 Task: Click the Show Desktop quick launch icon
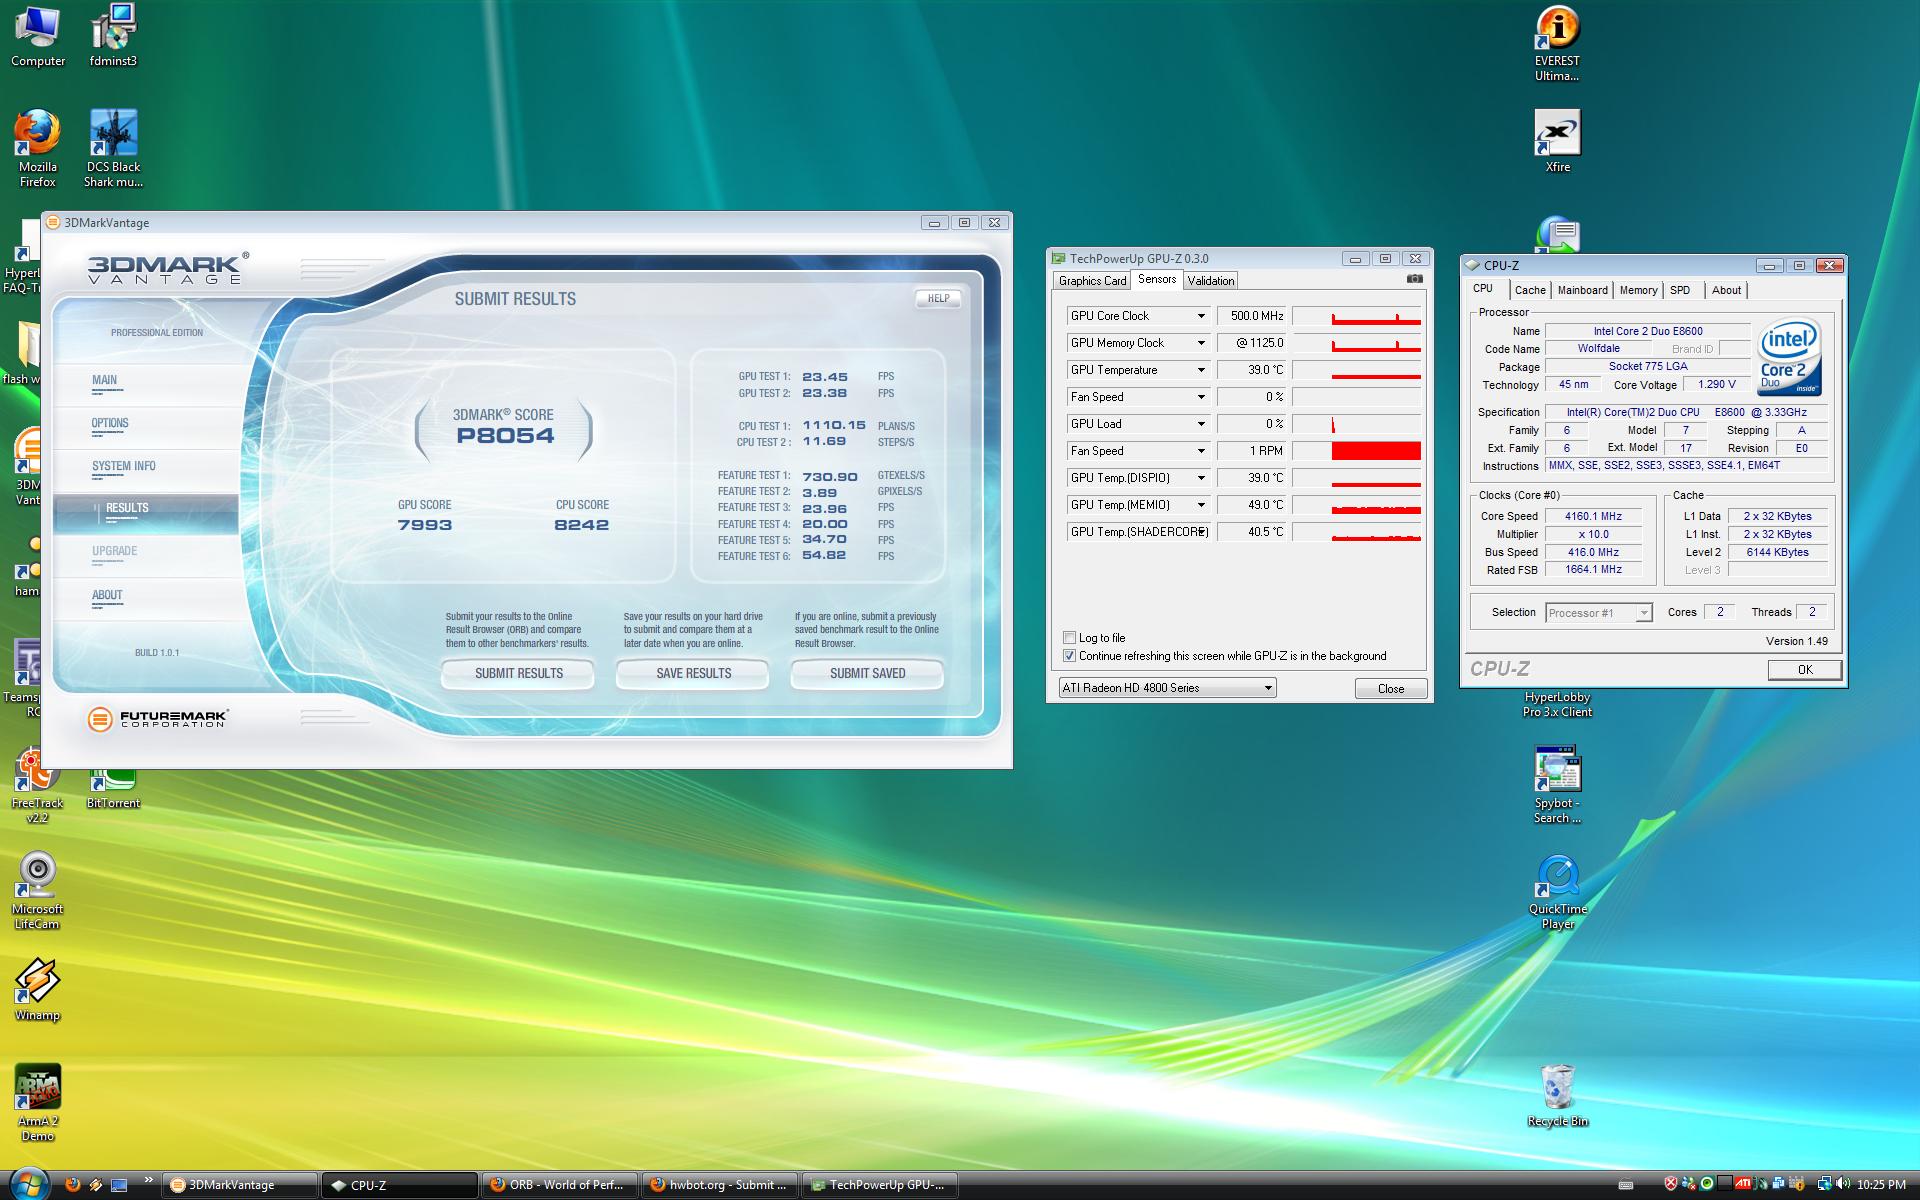pyautogui.click(x=119, y=1185)
